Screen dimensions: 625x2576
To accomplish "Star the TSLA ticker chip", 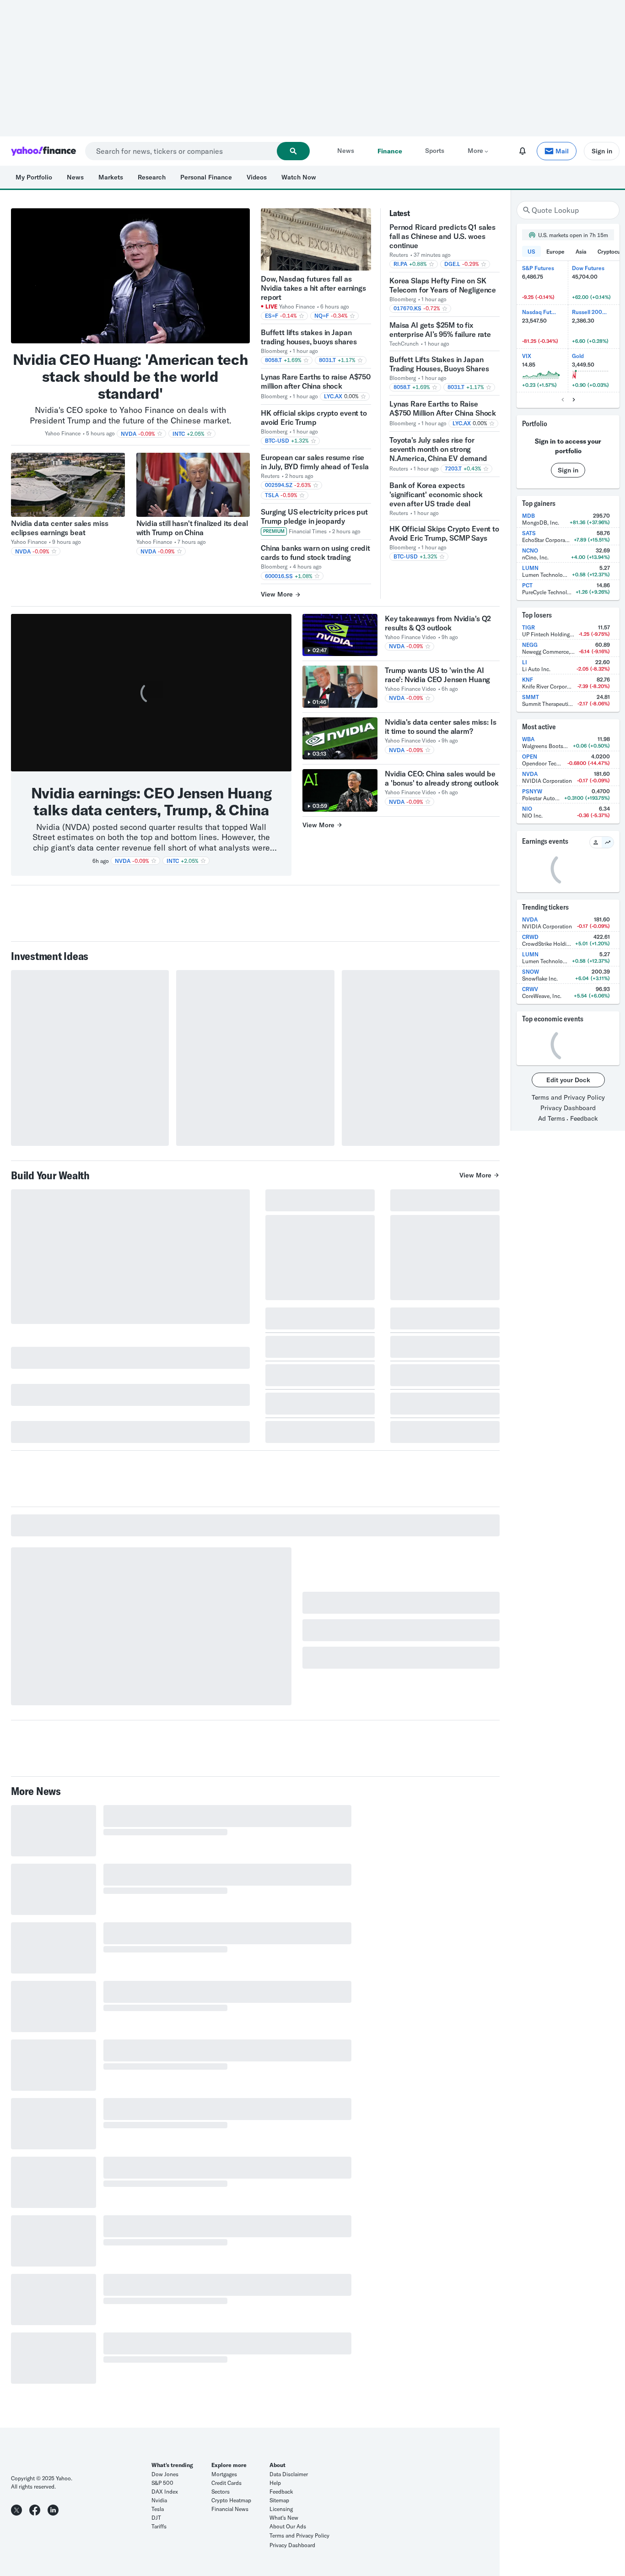I will [302, 495].
